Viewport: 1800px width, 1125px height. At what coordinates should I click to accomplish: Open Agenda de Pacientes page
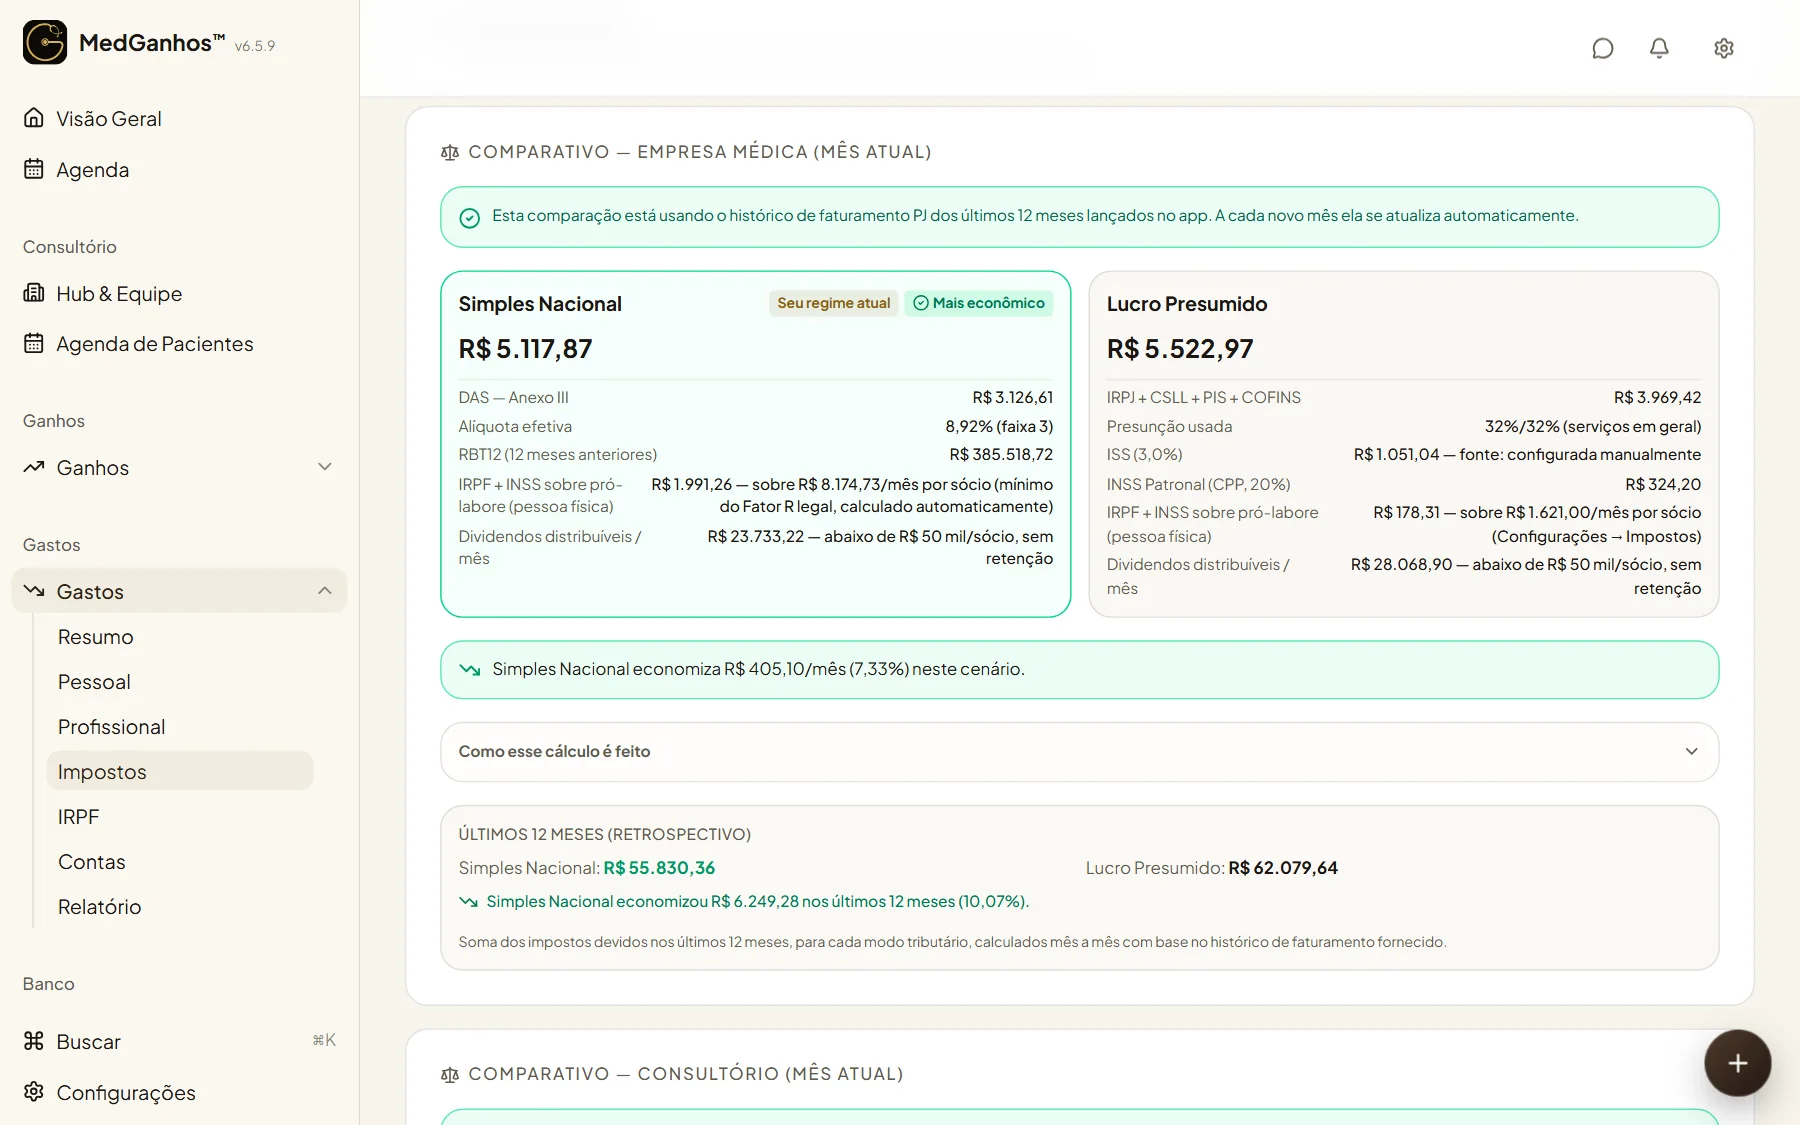(x=154, y=344)
